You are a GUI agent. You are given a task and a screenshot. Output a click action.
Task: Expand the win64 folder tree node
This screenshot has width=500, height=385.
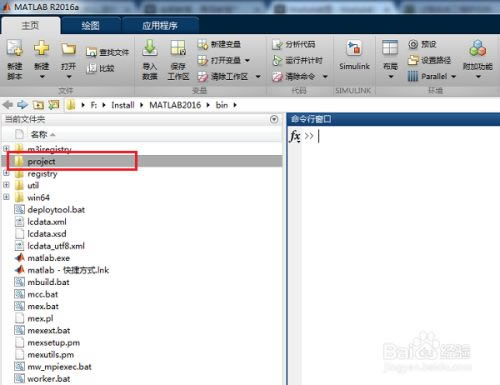pyautogui.click(x=6, y=197)
